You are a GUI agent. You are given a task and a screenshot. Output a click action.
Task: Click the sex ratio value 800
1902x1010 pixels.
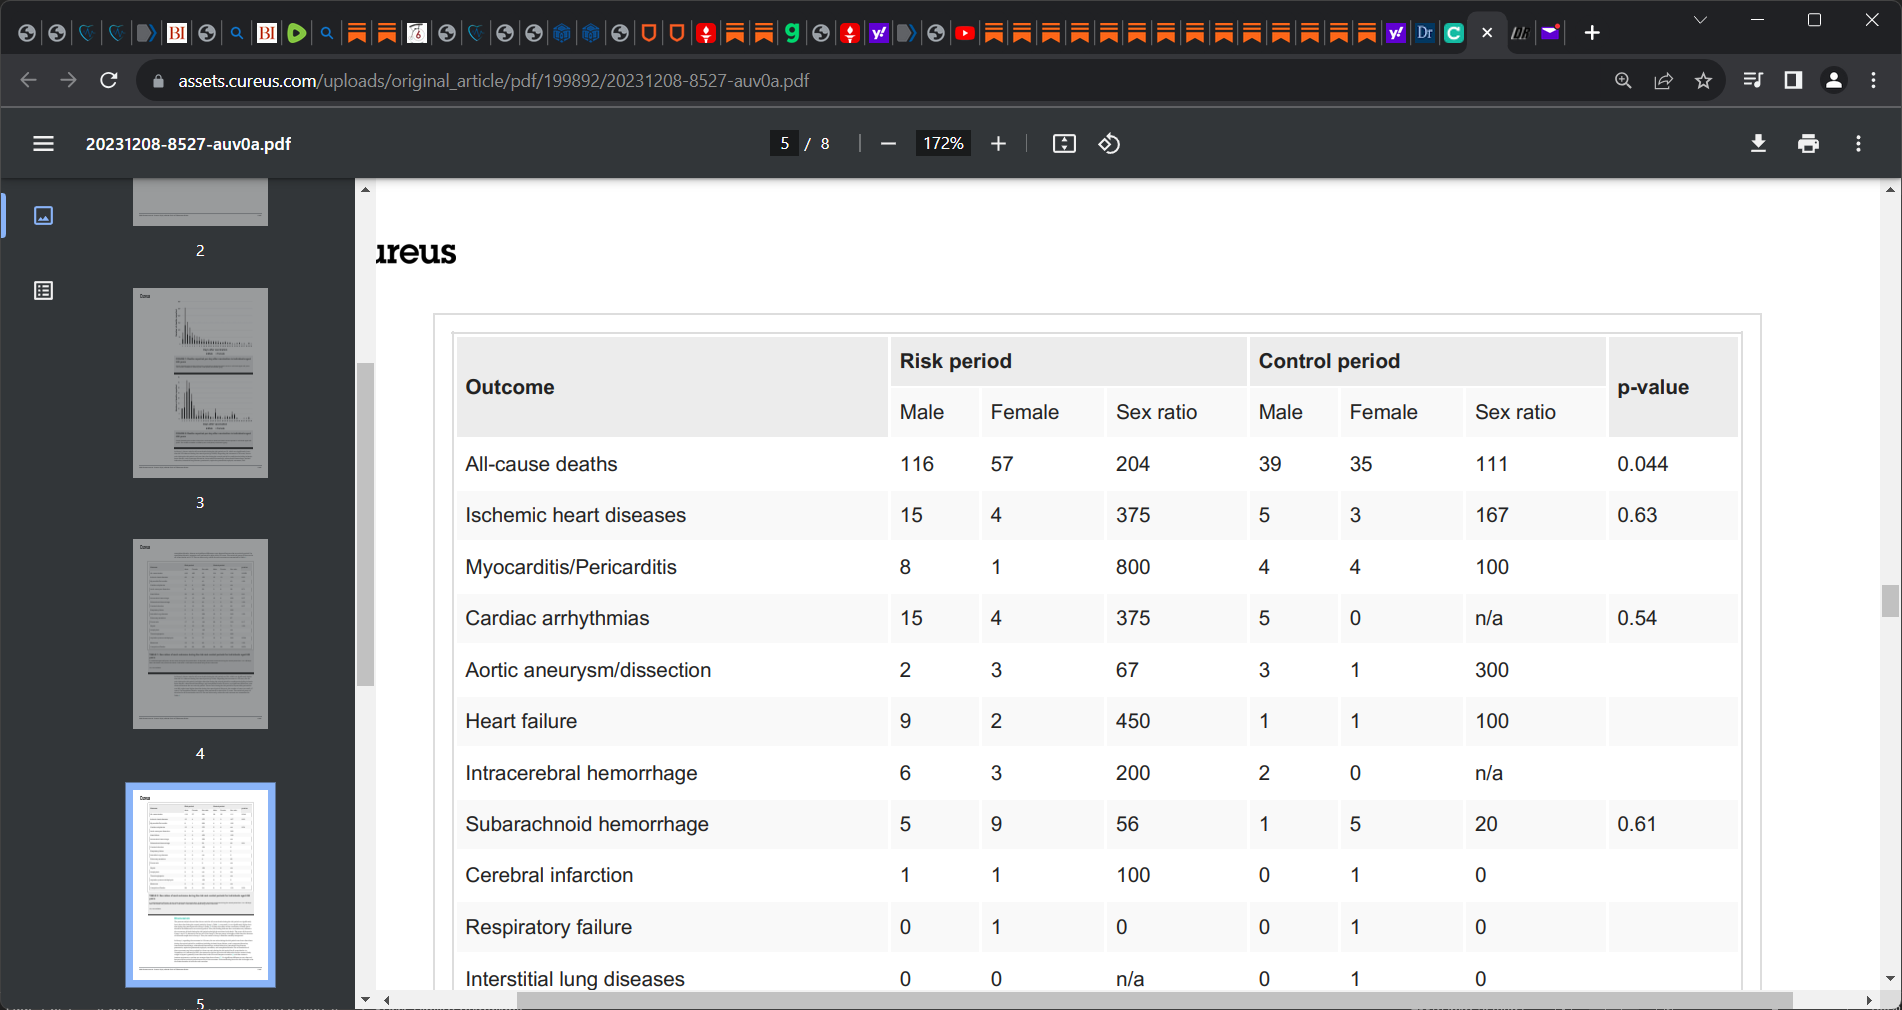click(1133, 567)
